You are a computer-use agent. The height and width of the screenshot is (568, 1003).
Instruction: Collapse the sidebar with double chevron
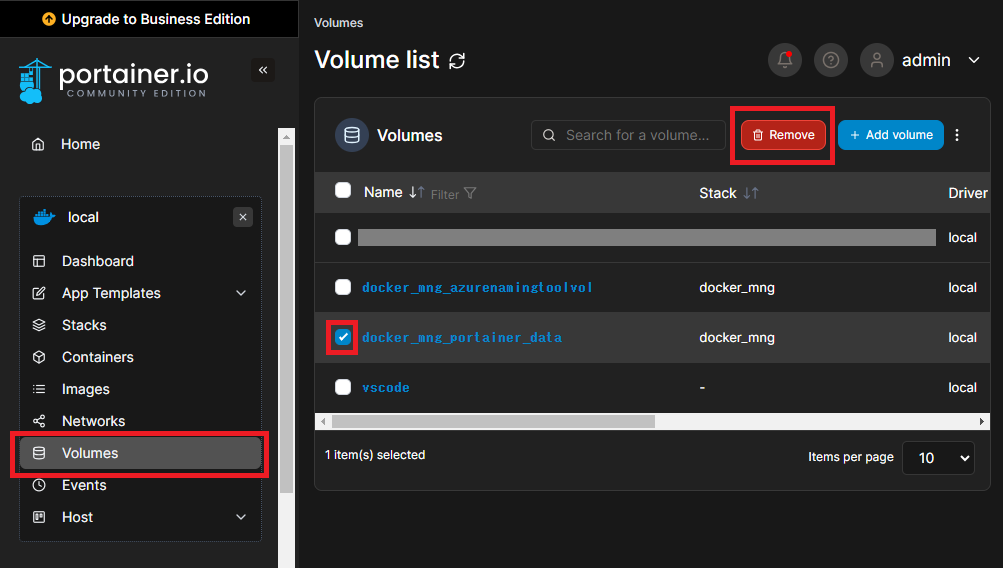pyautogui.click(x=263, y=70)
